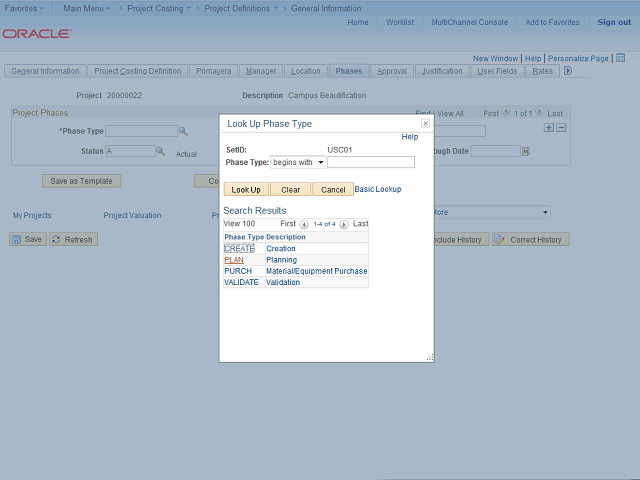Focus Phase Type search text field

(371, 162)
